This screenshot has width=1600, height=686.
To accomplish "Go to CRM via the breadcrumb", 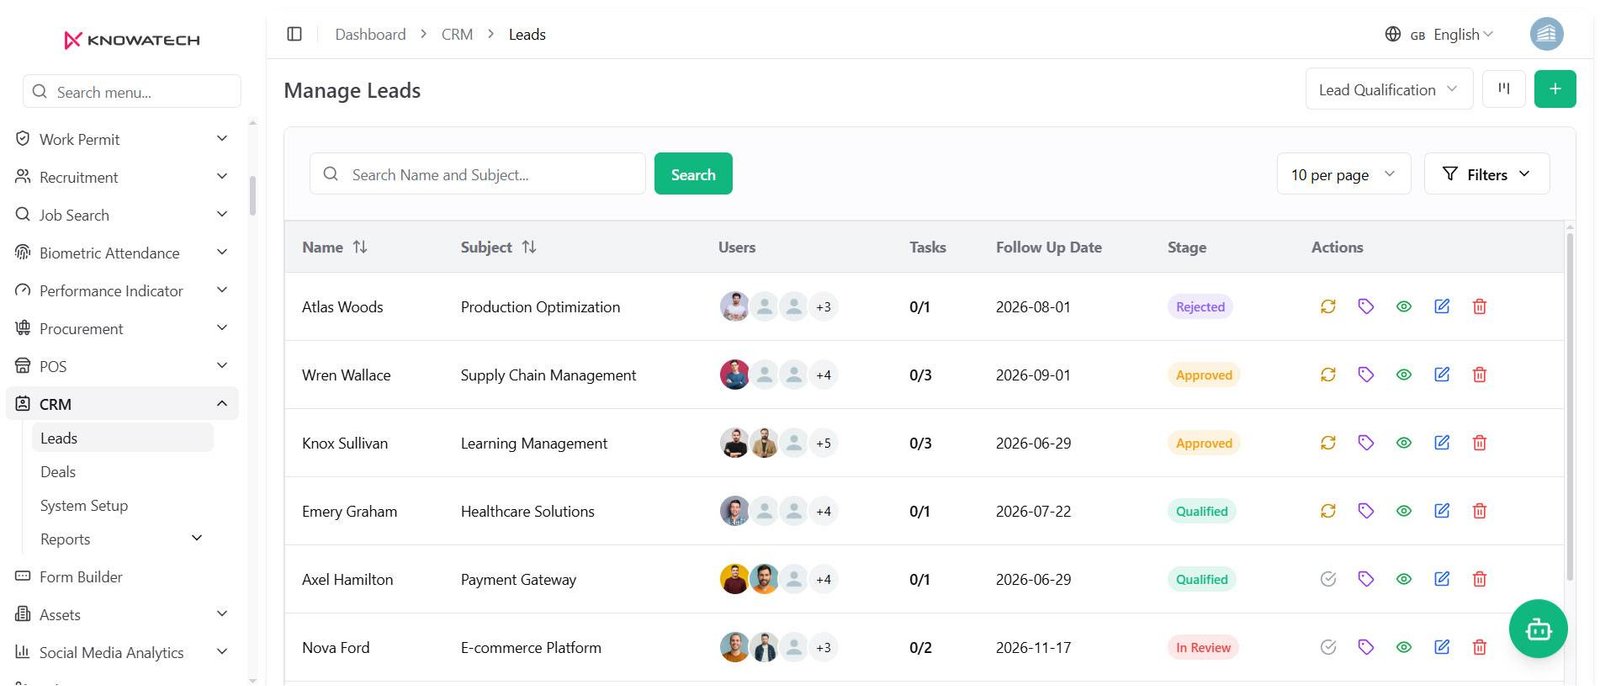I will [x=457, y=34].
